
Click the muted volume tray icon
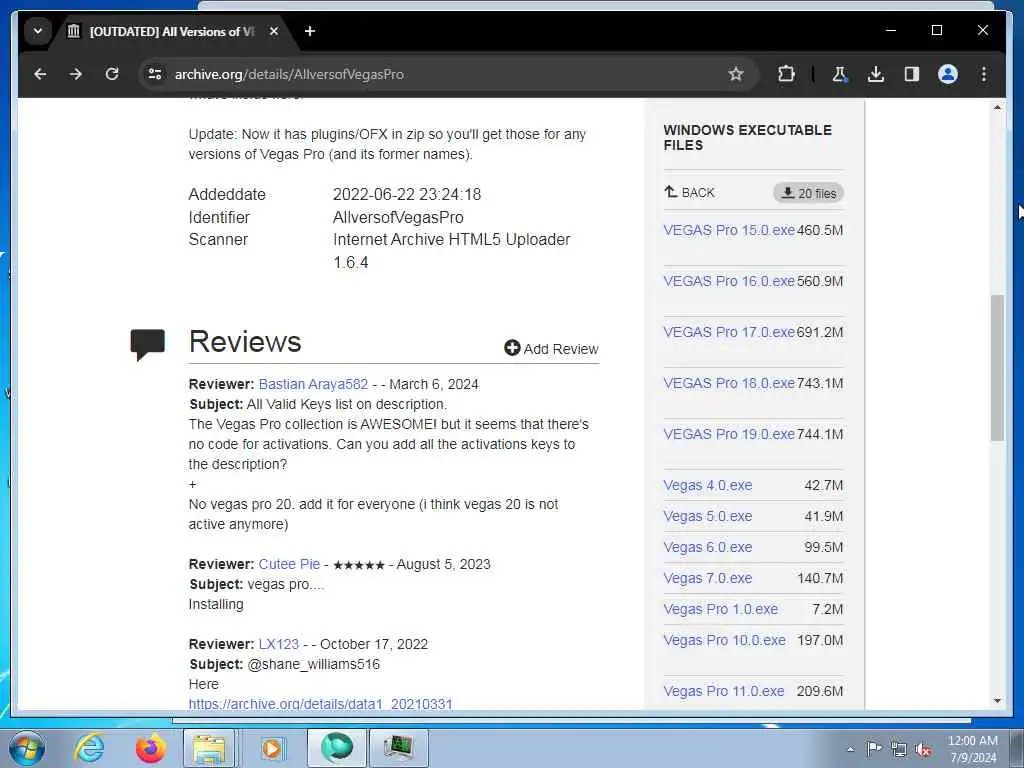[923, 749]
